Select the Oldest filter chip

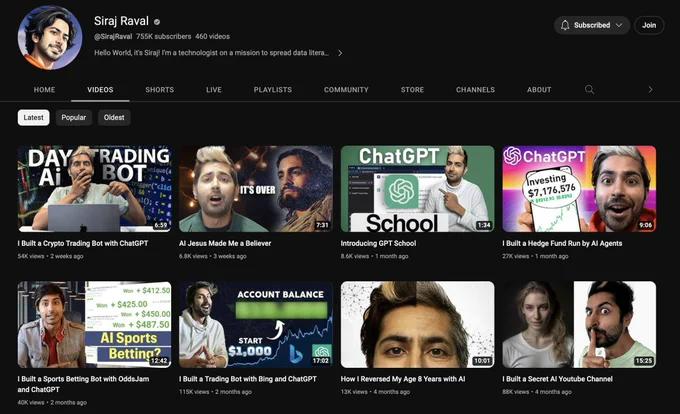click(x=114, y=118)
